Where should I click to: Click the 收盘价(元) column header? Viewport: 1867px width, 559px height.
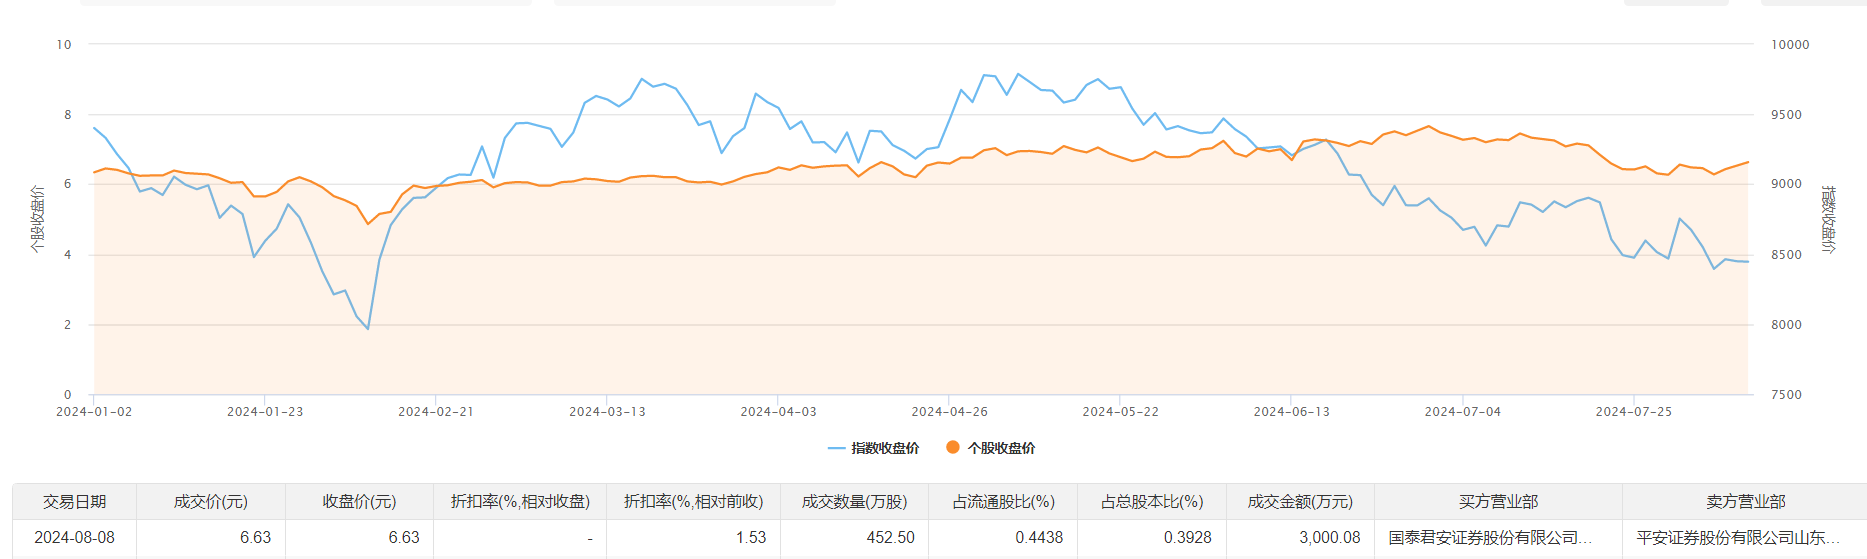point(359,501)
